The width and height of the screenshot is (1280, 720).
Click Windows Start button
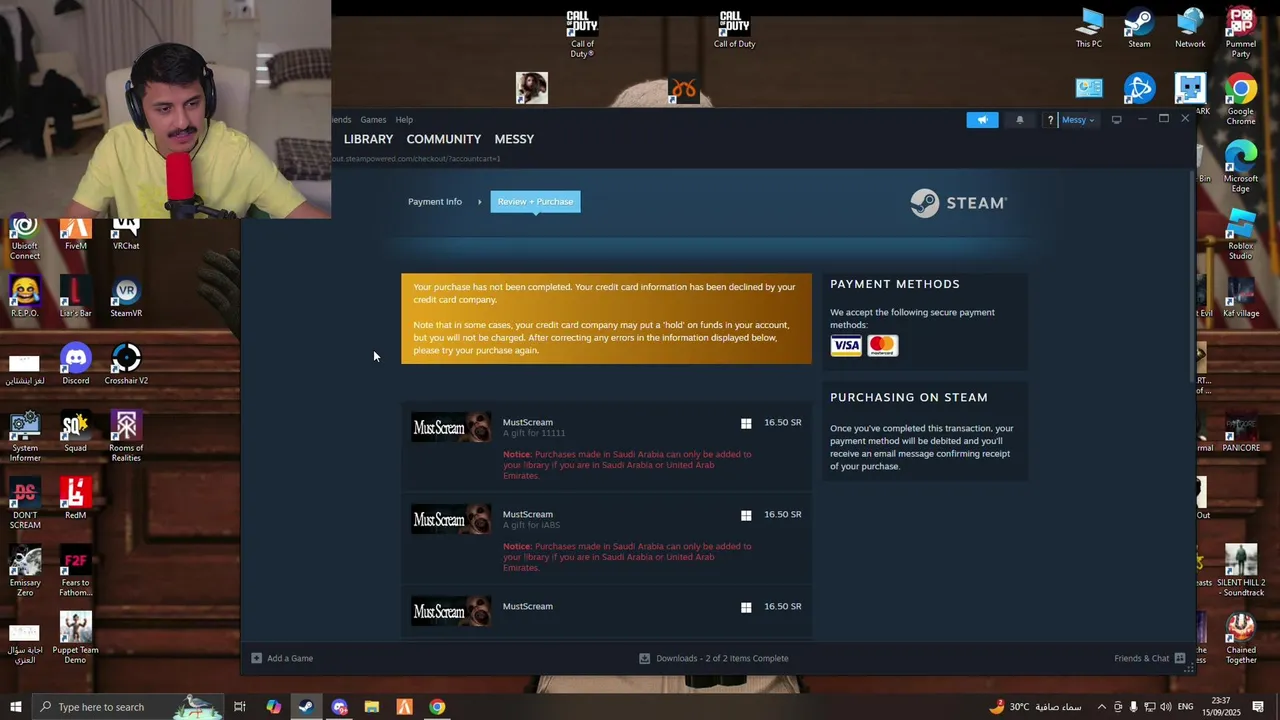15,707
